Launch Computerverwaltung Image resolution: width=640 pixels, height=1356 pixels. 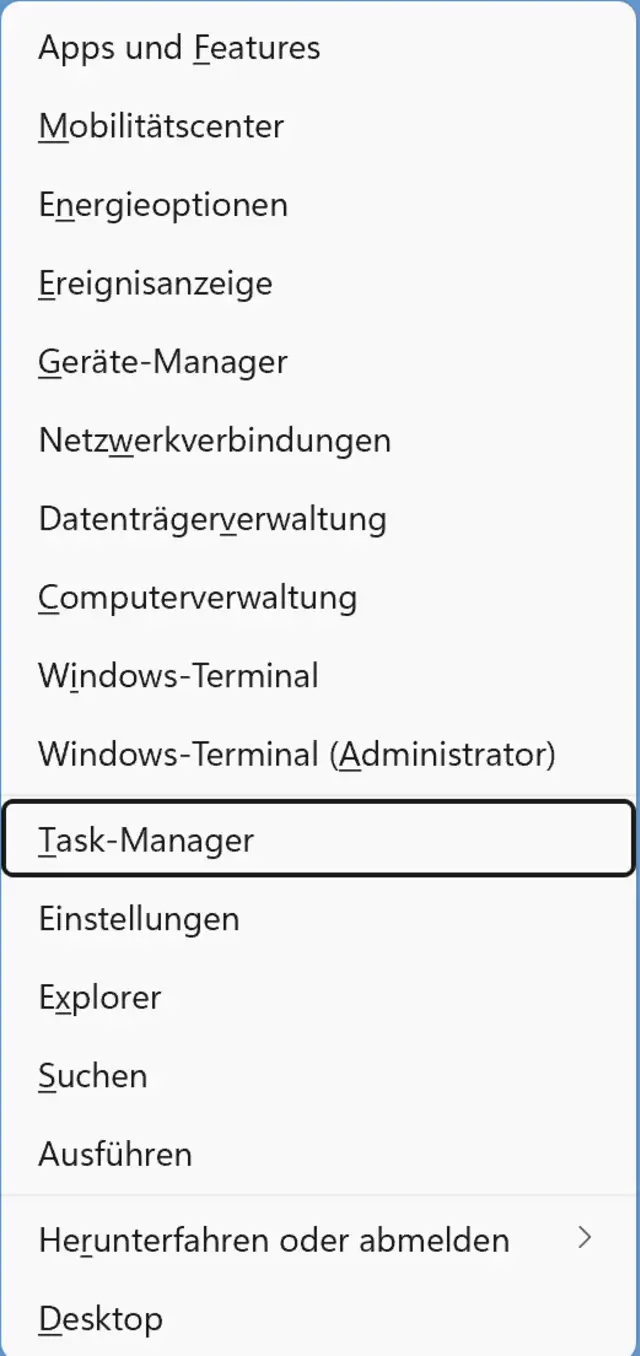click(197, 597)
